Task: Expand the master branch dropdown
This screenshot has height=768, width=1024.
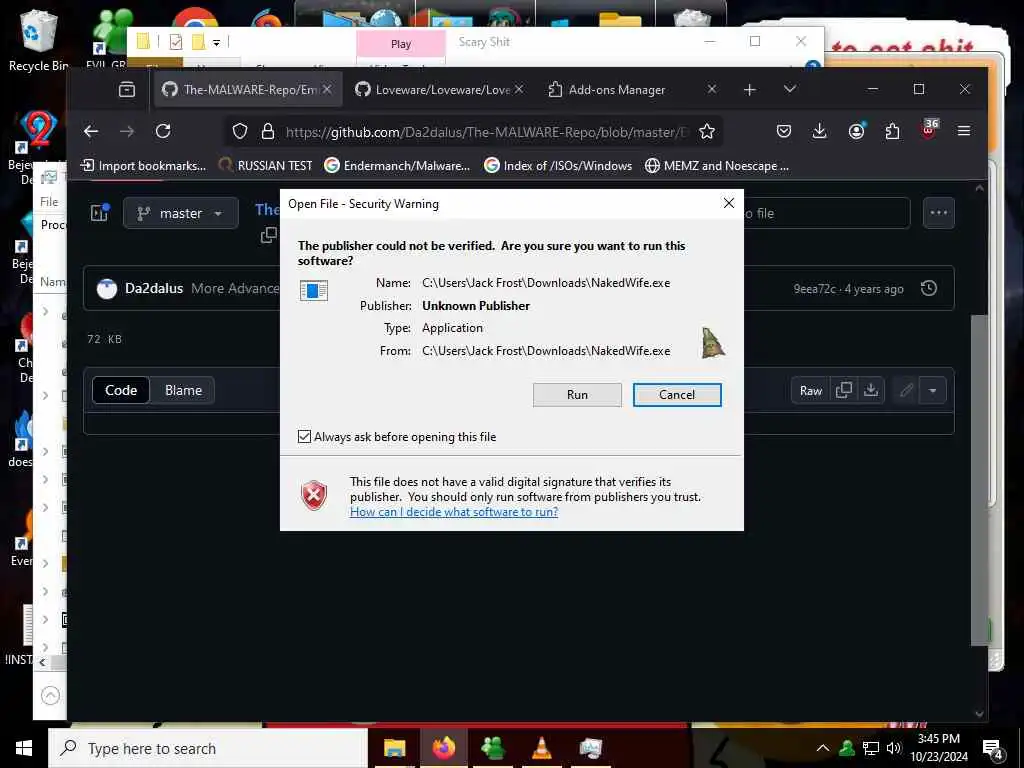Action: (180, 213)
